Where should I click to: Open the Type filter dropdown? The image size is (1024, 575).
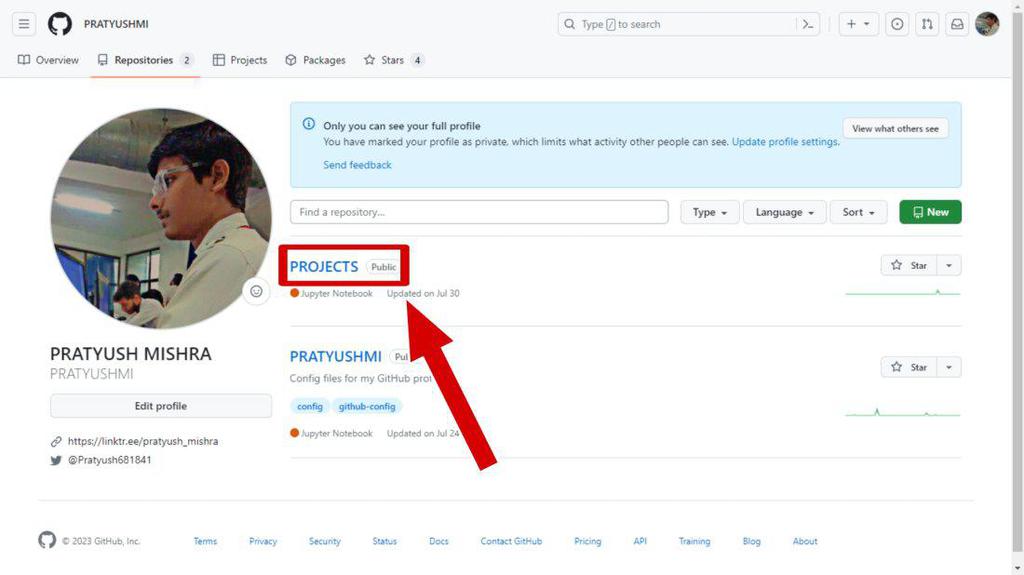coord(709,212)
